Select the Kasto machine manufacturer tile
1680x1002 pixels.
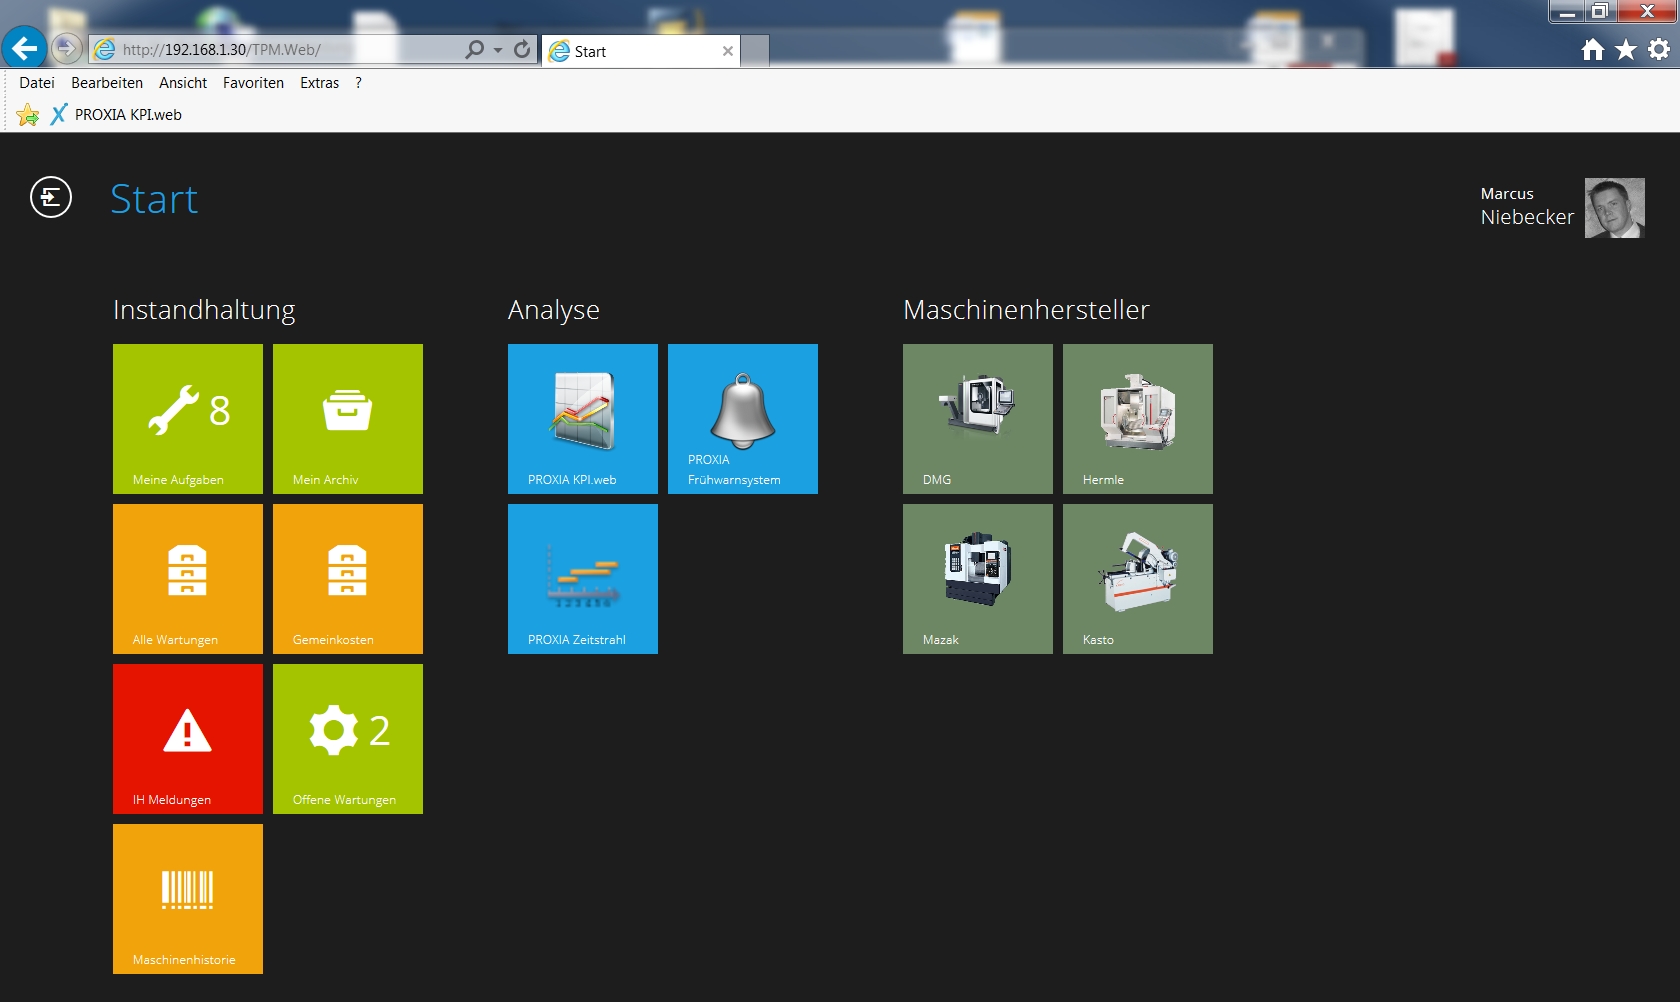(x=1138, y=579)
